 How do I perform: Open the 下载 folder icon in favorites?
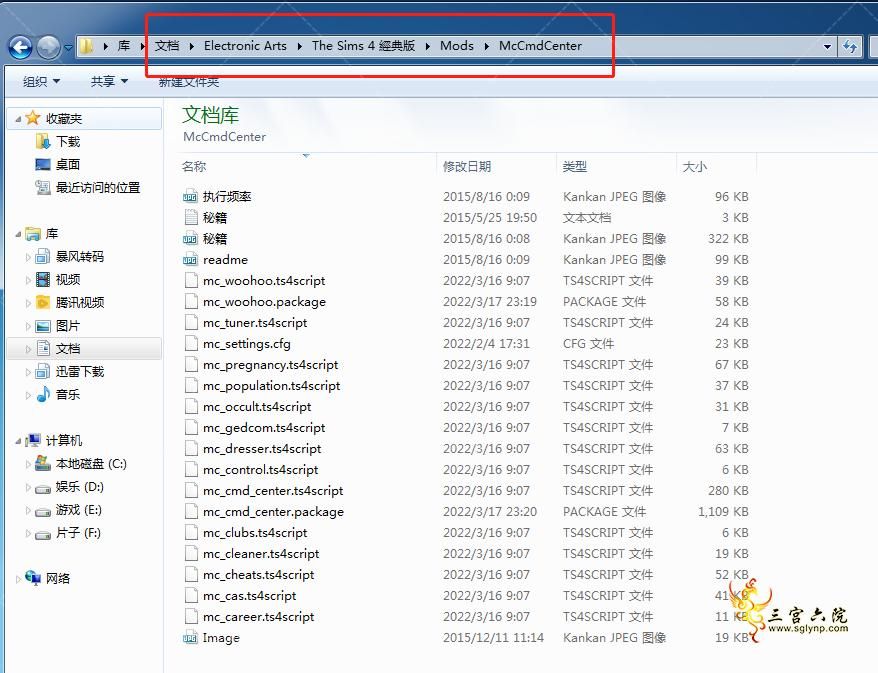(43, 141)
